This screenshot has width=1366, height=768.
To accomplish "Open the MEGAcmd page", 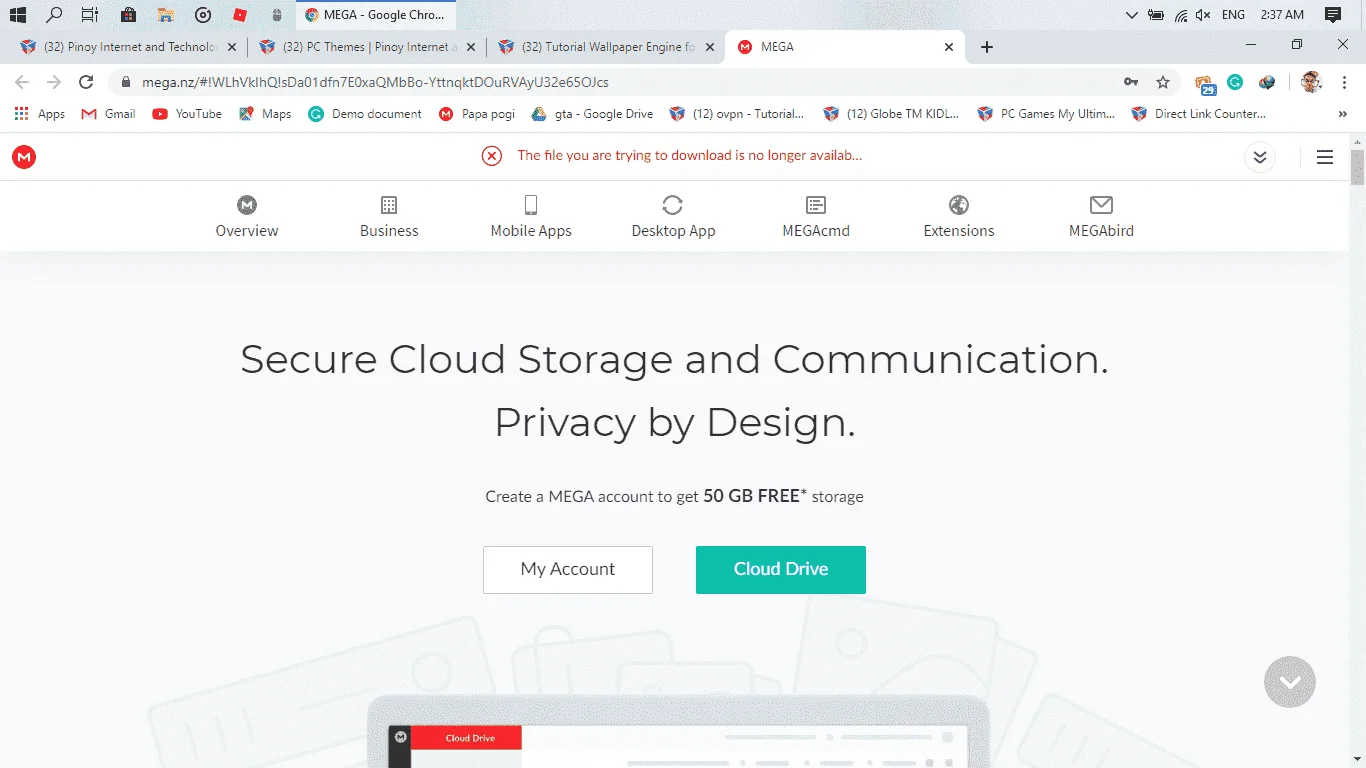I will click(x=816, y=217).
